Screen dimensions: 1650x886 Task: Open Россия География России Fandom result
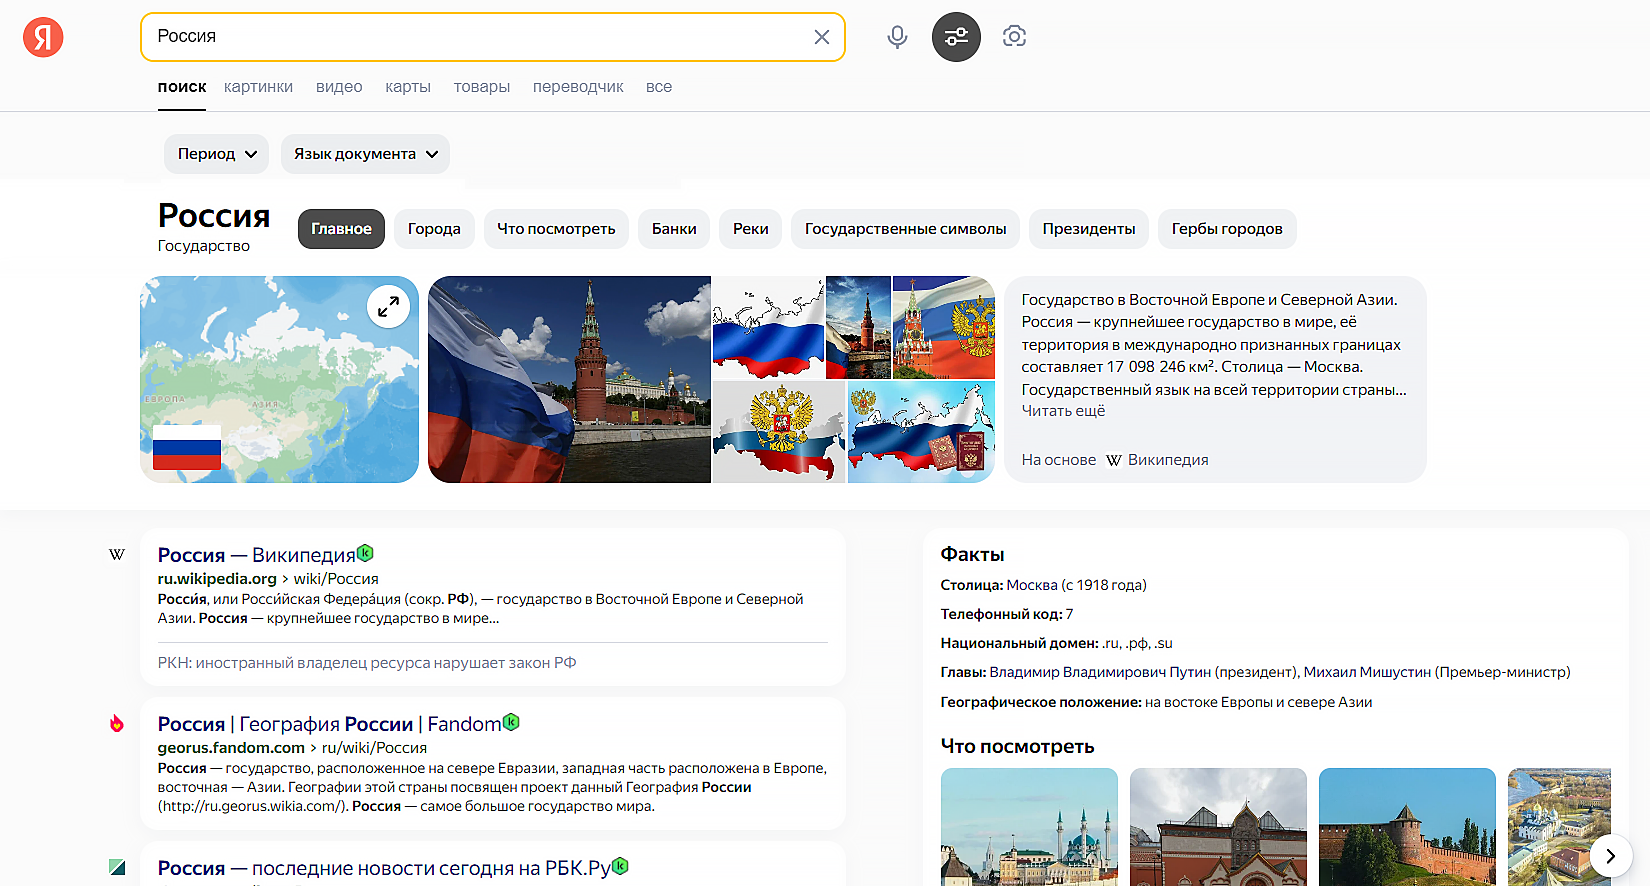tap(329, 724)
